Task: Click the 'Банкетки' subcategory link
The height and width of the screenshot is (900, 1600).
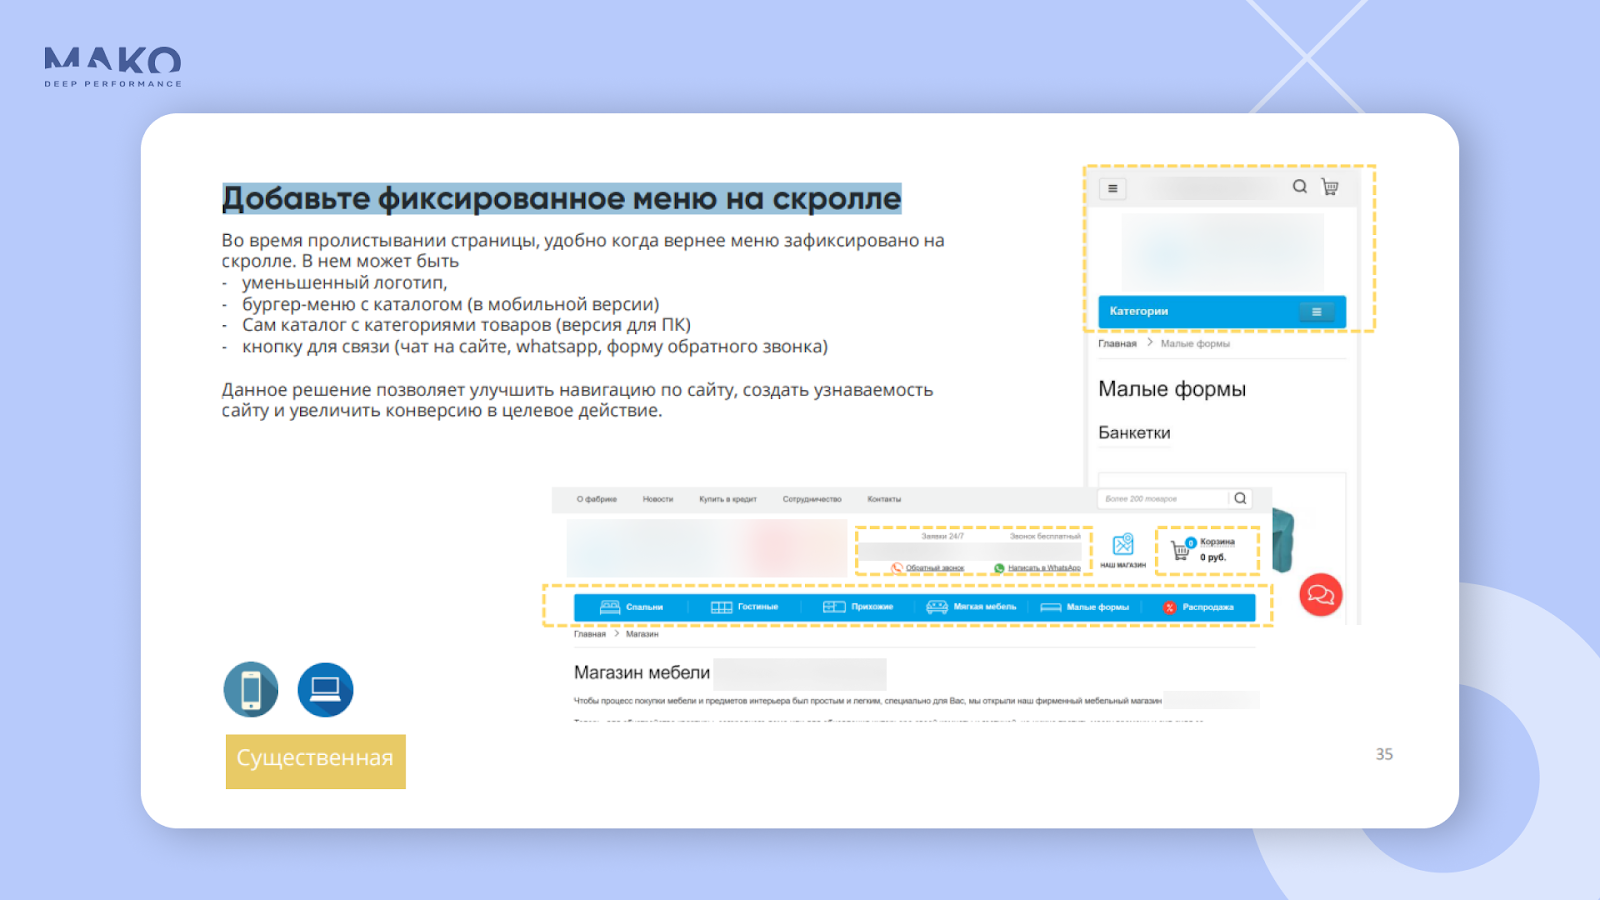Action: [x=1134, y=433]
